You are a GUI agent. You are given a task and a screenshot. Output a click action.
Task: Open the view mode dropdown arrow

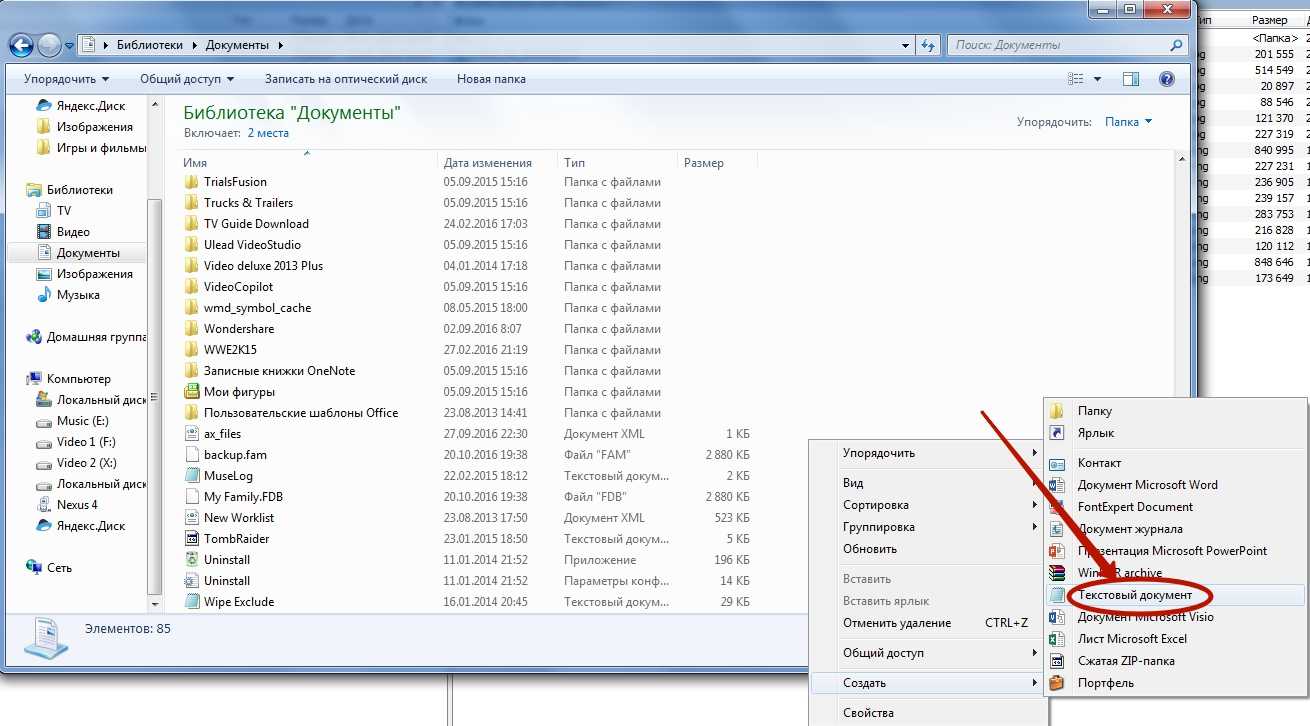1097,79
